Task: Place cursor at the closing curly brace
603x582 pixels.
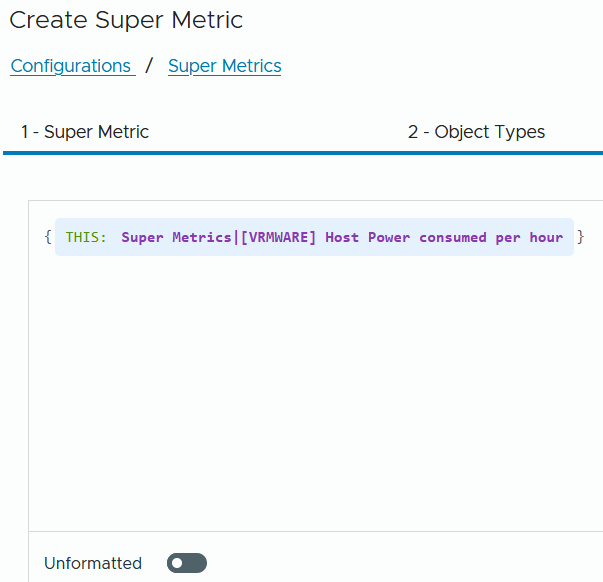Action: [581, 237]
